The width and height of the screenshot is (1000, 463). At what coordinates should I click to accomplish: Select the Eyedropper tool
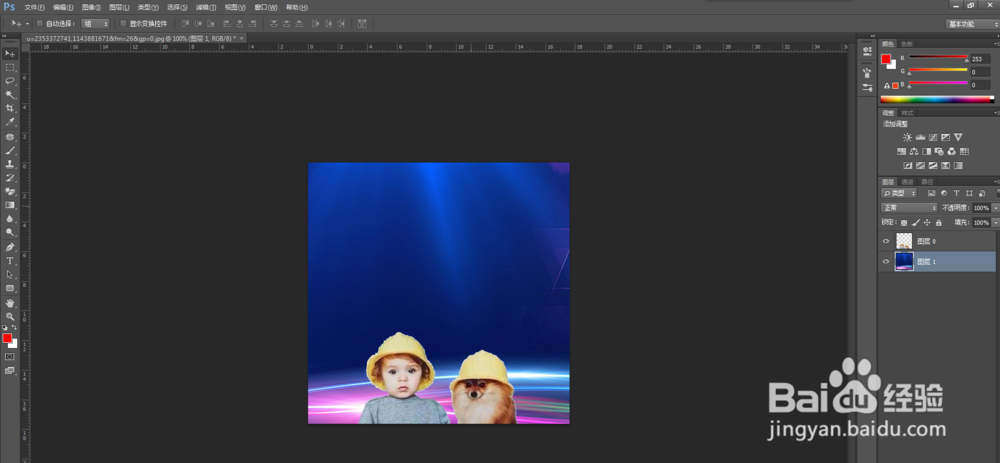point(10,122)
